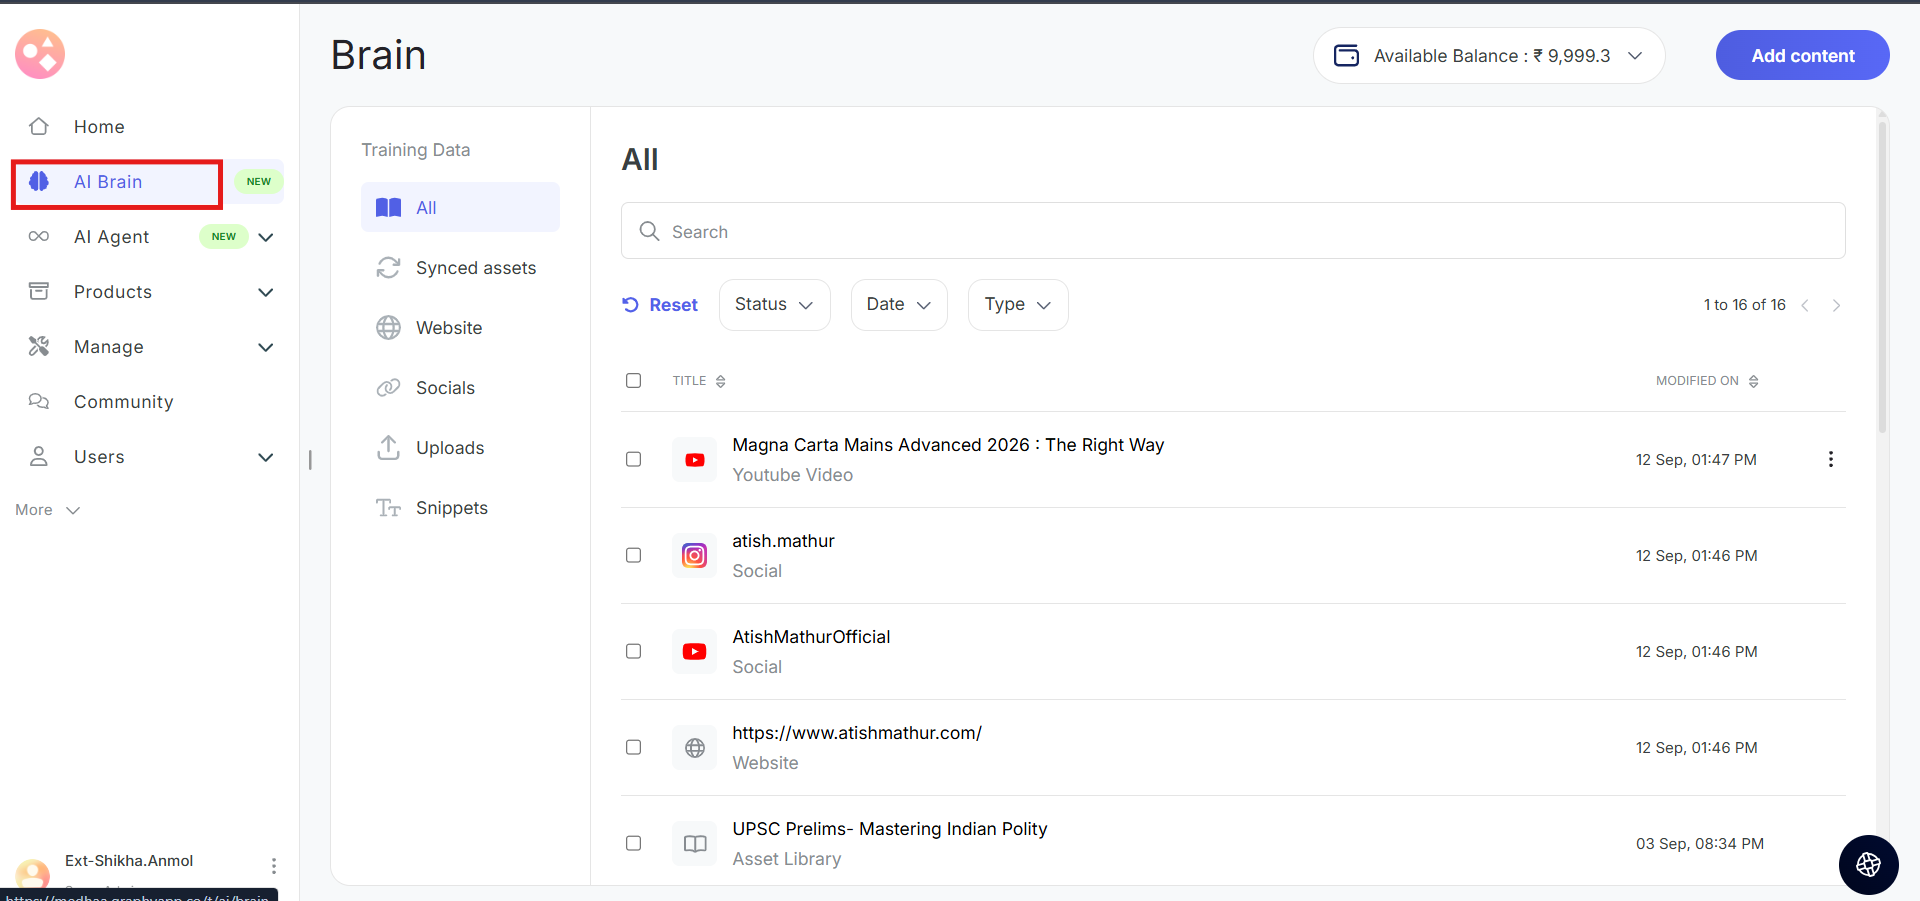The height and width of the screenshot is (901, 1920).
Task: Click the Search input field
Action: tap(1232, 232)
